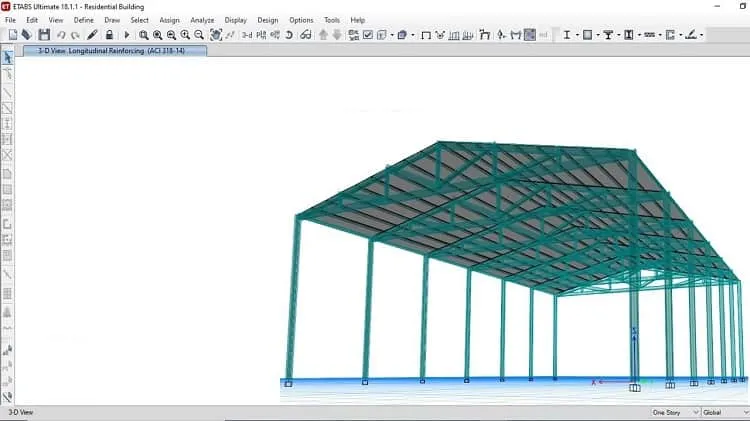Screen dimensions: 750x421
Task: Expand the One Story dropdown
Action: click(675, 412)
